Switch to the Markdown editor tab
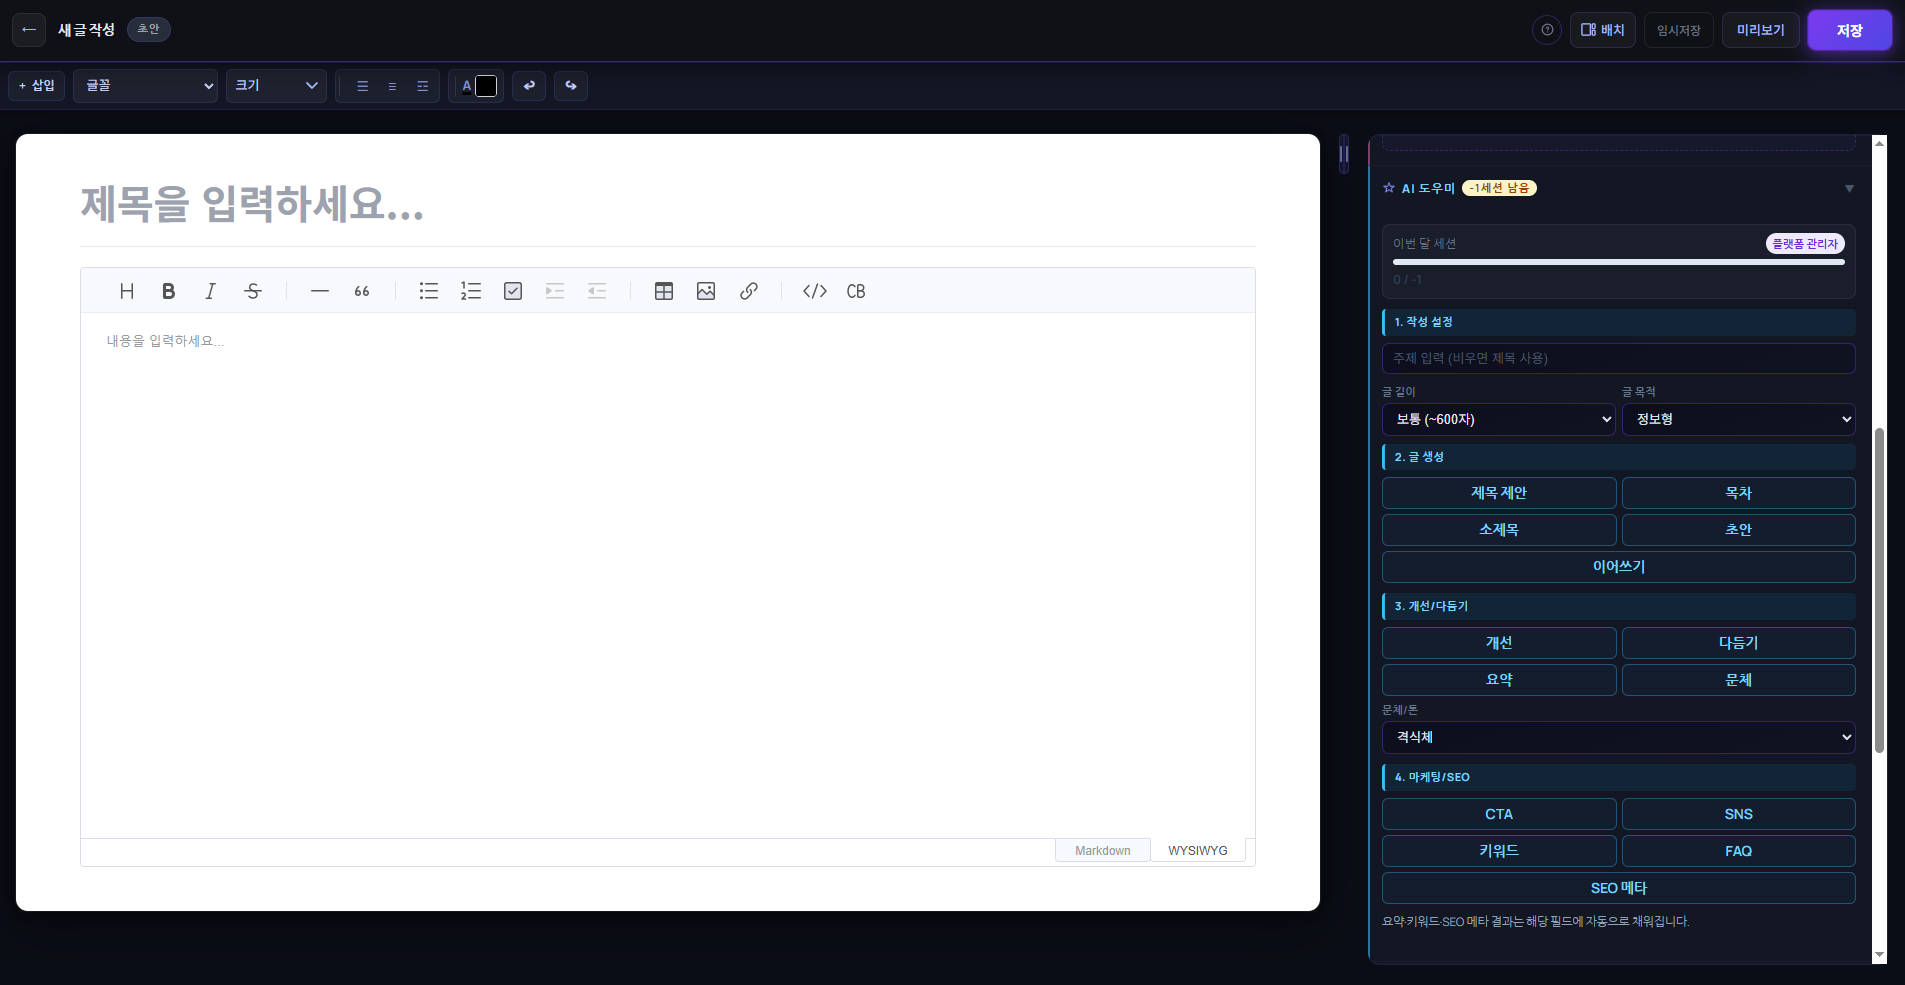The width and height of the screenshot is (1905, 985). (x=1102, y=850)
